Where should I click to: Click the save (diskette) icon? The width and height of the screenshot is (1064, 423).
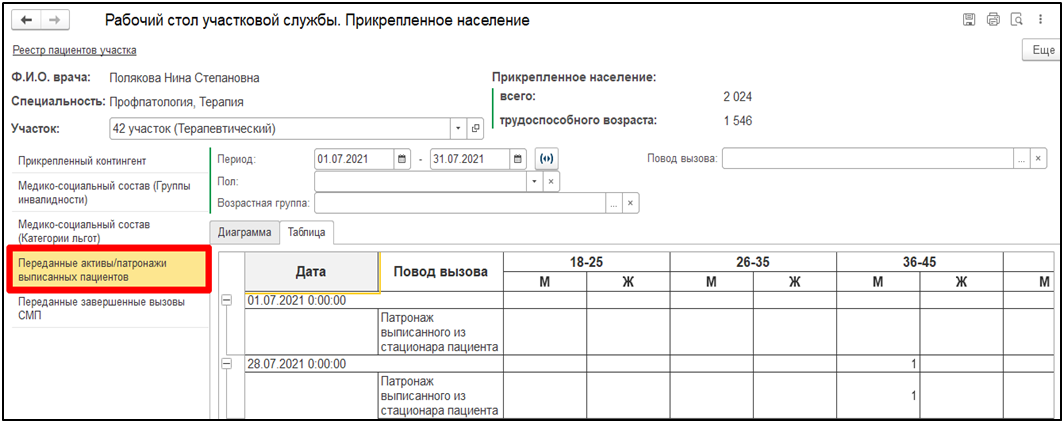click(968, 20)
